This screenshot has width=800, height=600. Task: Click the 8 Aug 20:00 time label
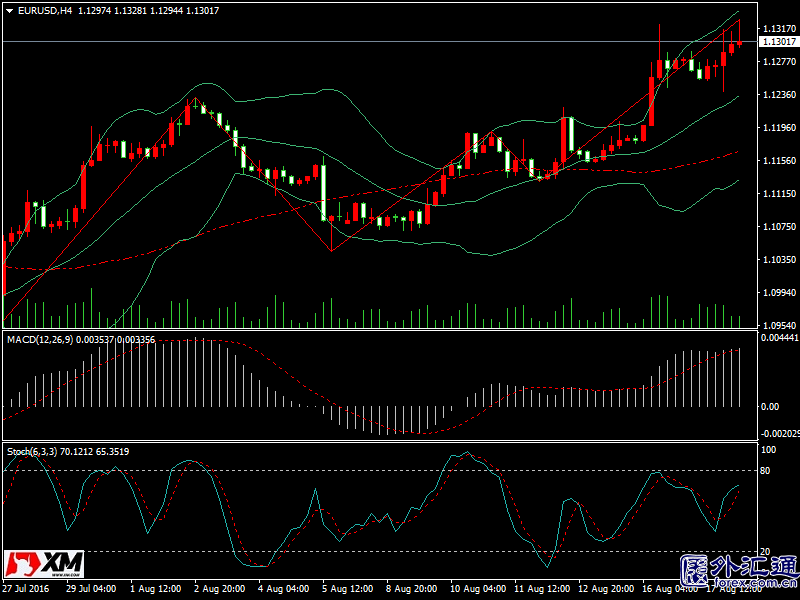412,588
